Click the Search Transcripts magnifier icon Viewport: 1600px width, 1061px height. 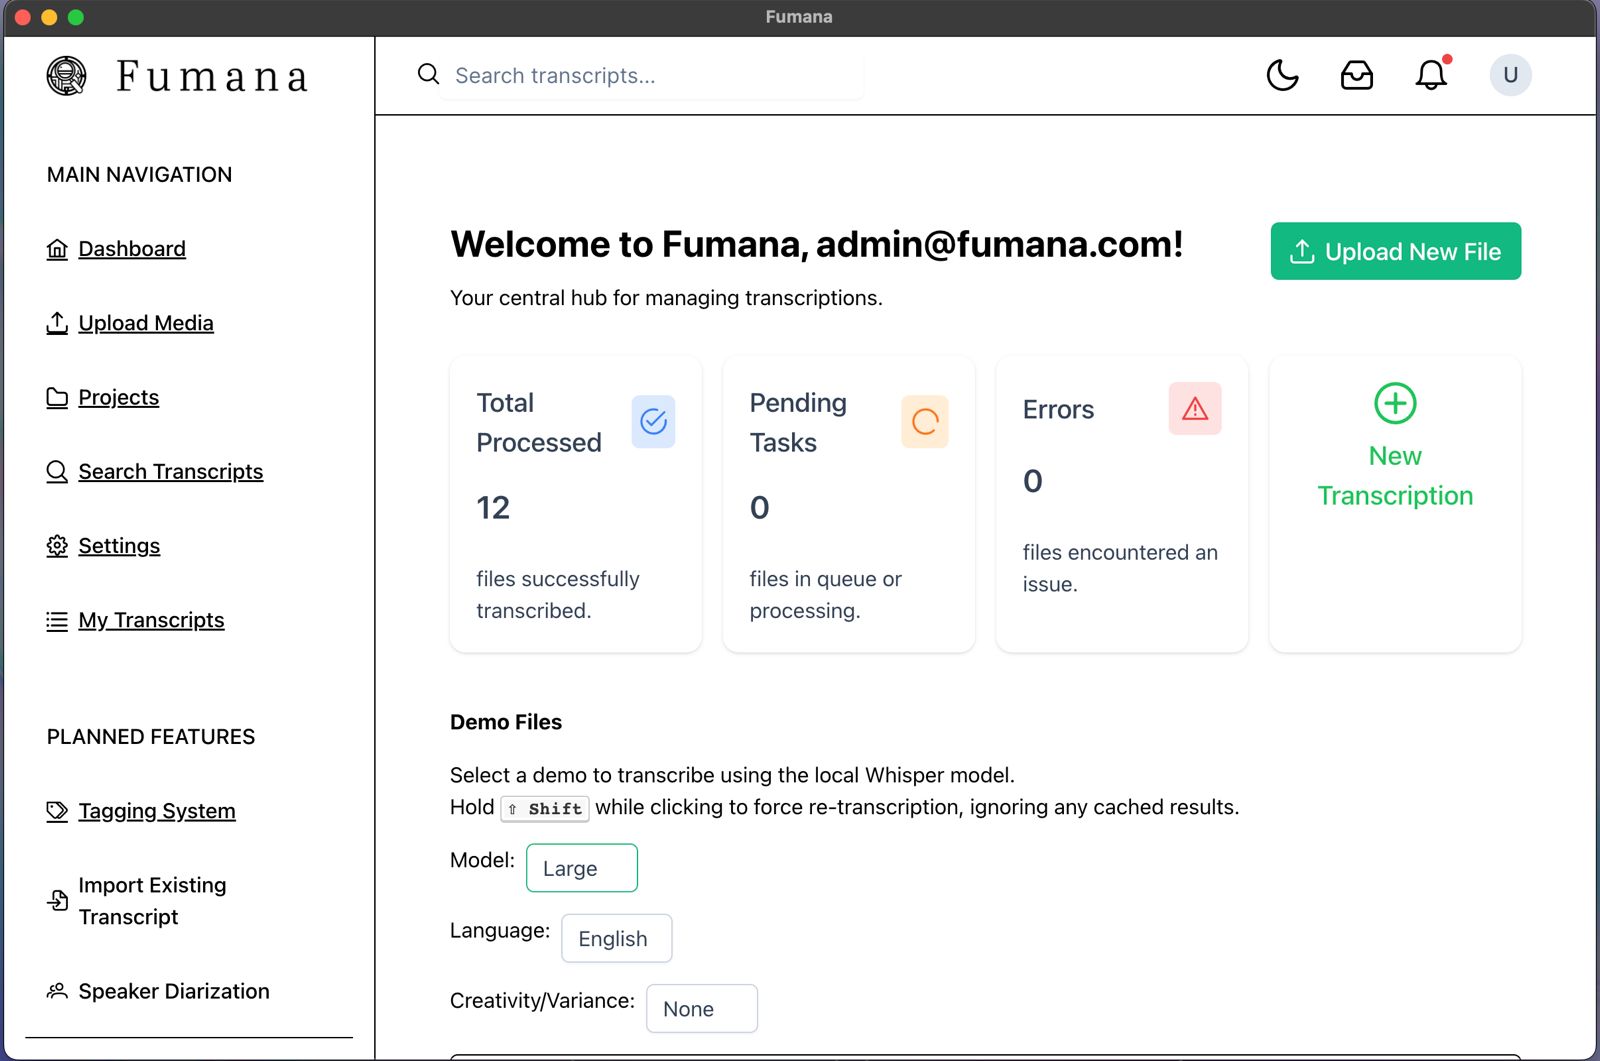tap(57, 472)
